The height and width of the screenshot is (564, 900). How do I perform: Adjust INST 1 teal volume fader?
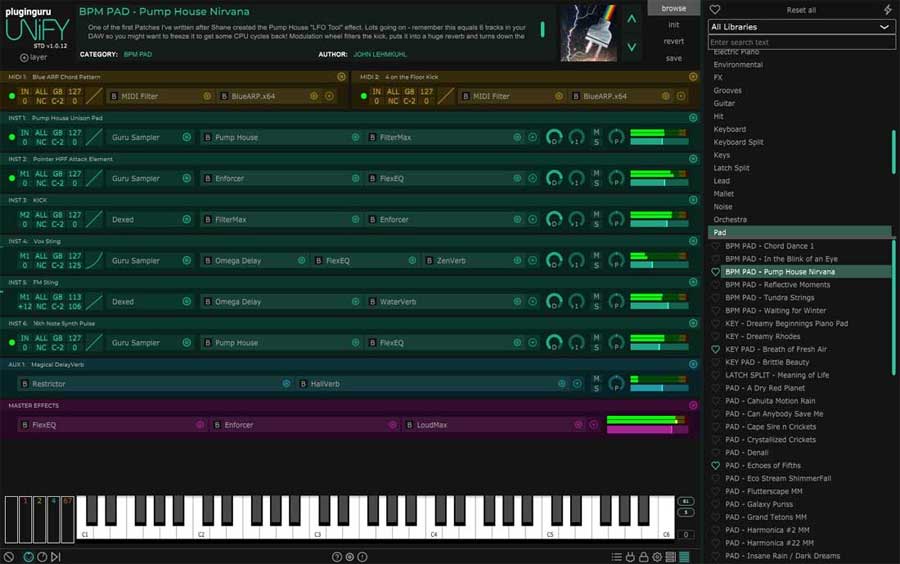pos(659,141)
